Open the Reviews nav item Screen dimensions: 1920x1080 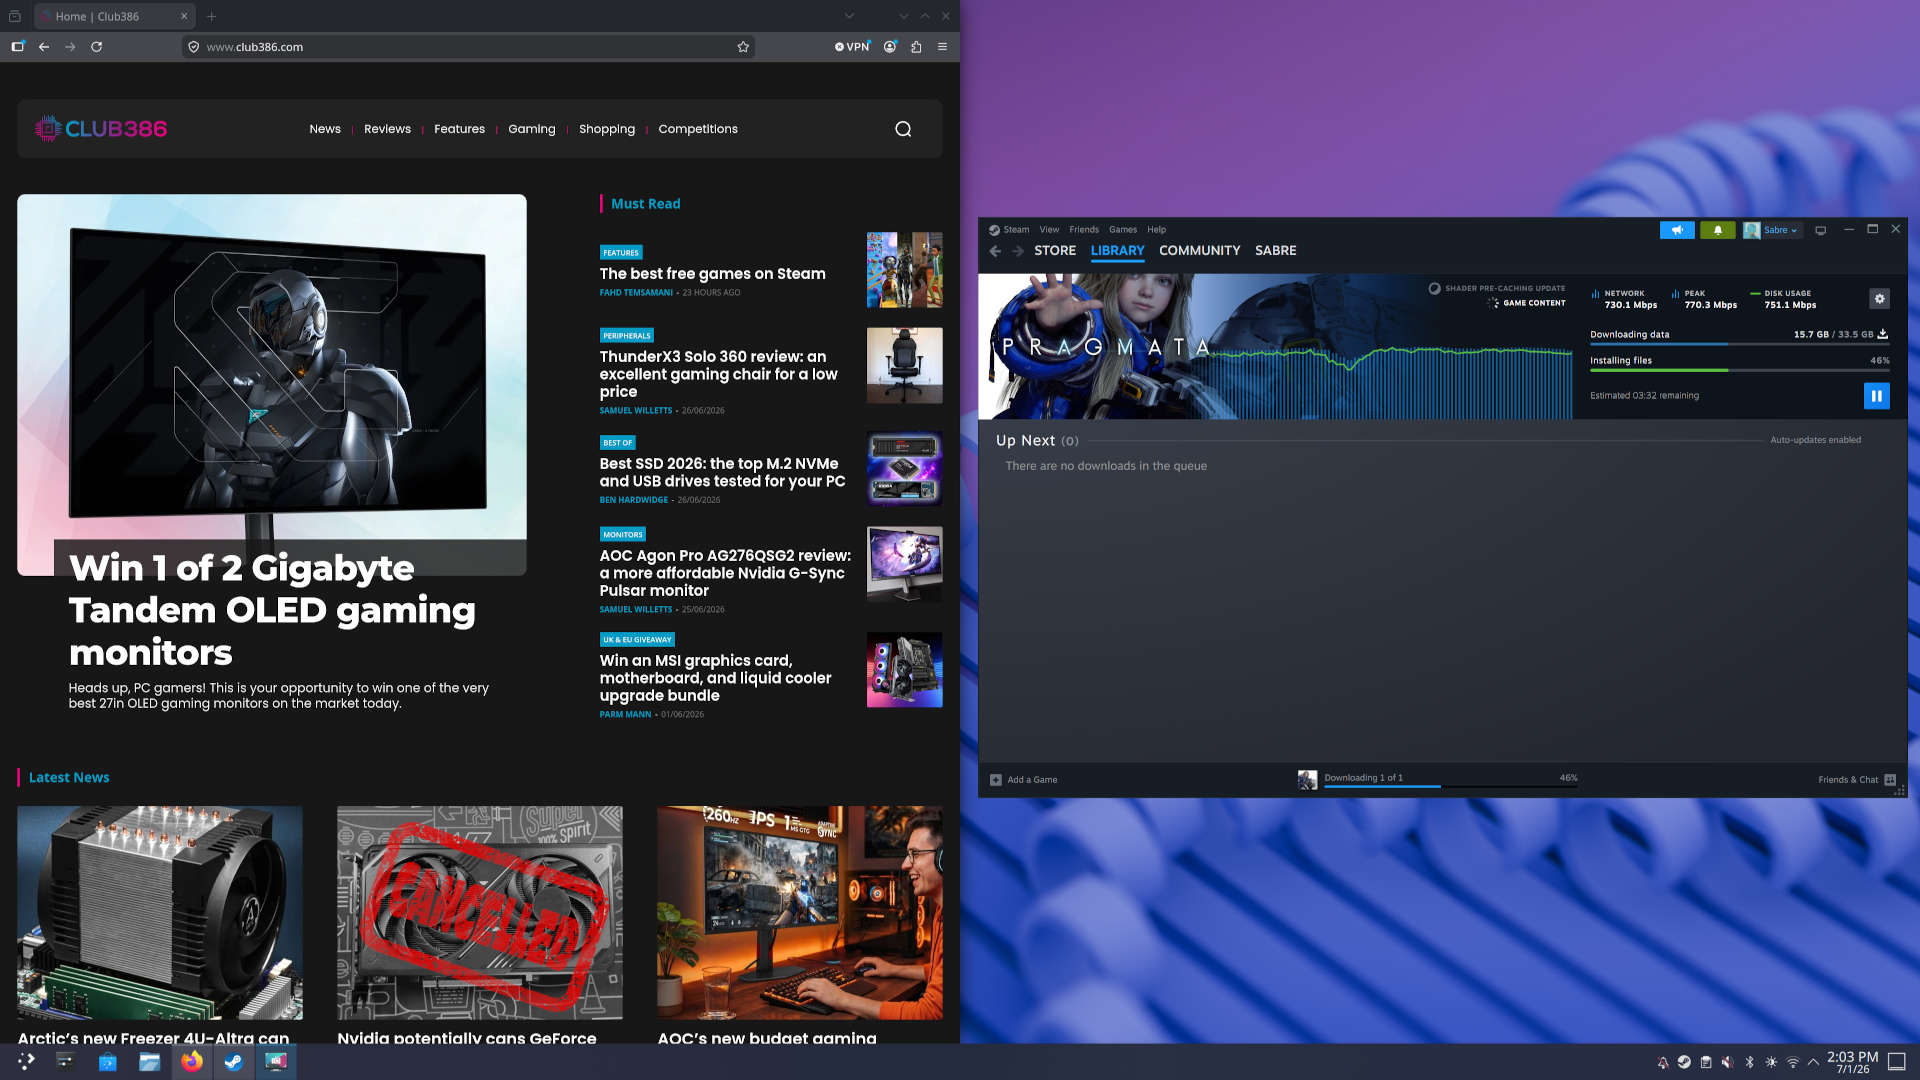click(387, 129)
